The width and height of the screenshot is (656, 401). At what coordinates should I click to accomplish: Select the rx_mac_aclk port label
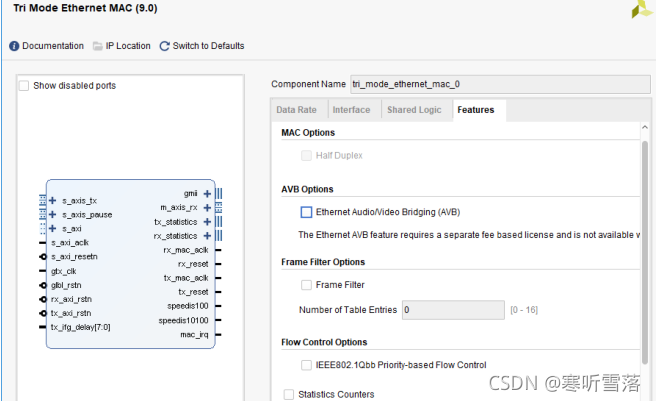tap(186, 250)
